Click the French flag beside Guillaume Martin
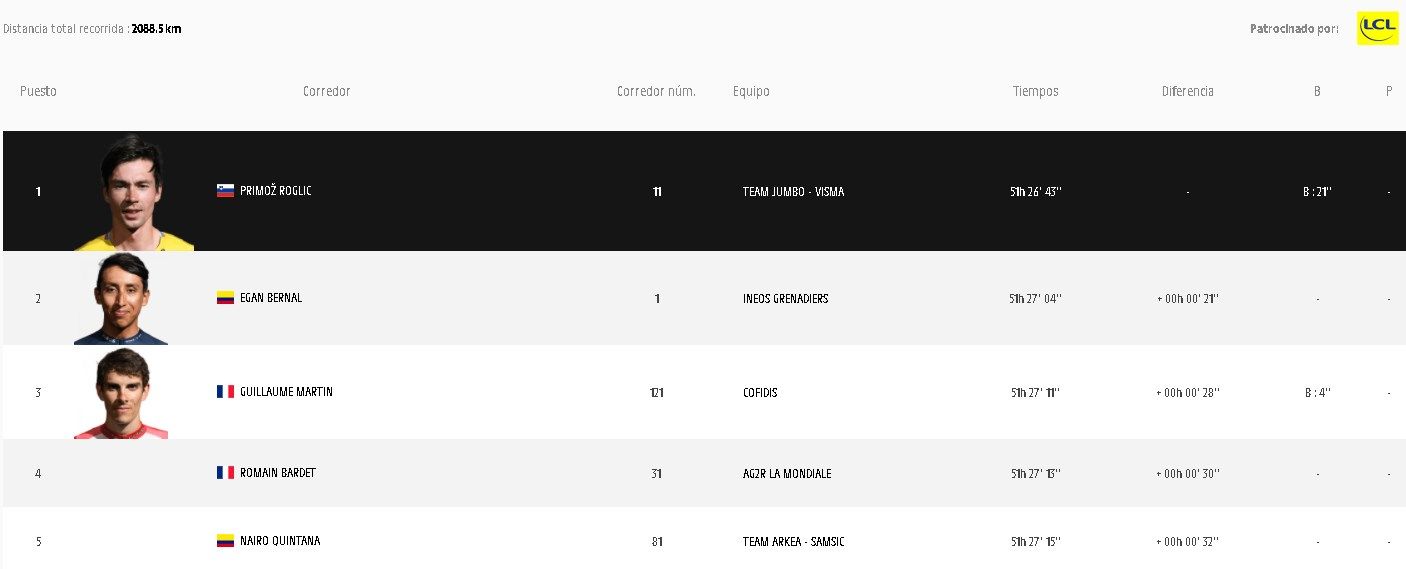 (225, 392)
